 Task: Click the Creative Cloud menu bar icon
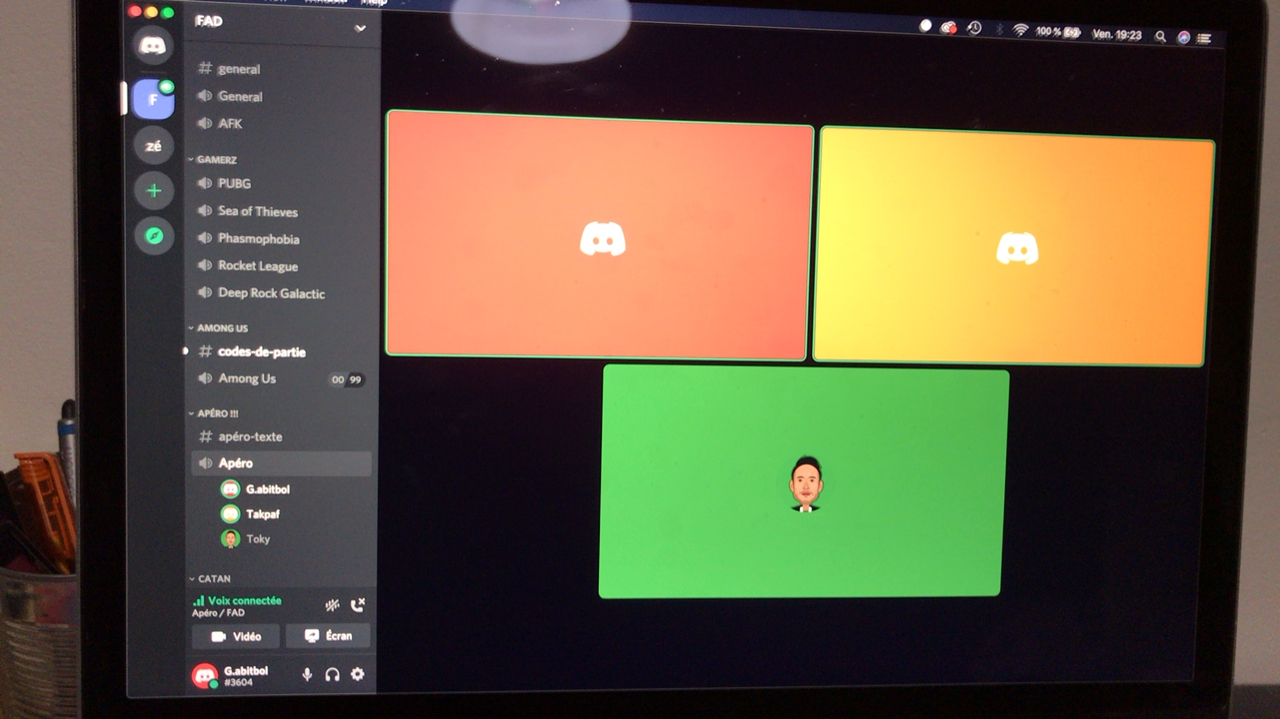click(x=949, y=28)
